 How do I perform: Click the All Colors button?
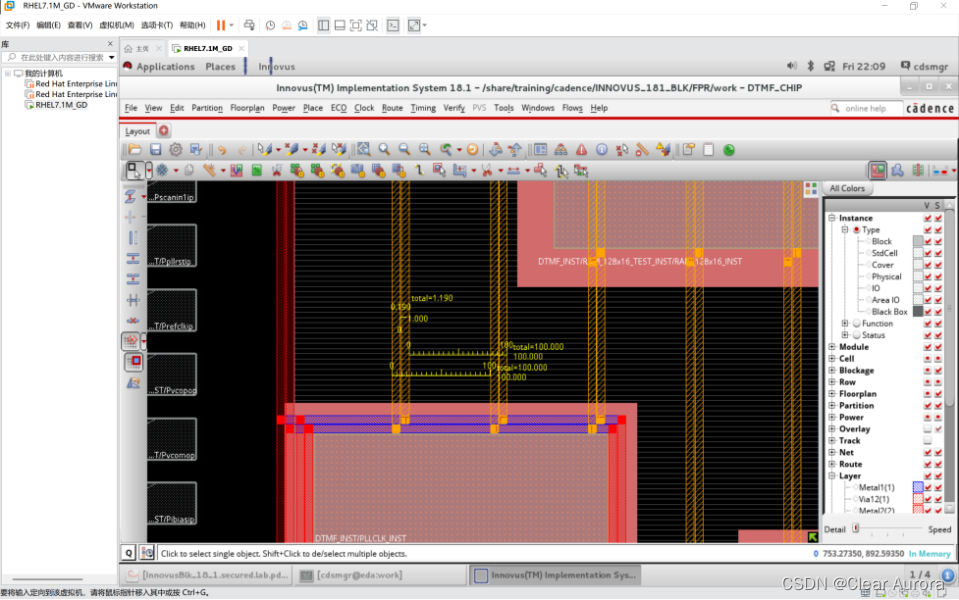click(x=847, y=188)
